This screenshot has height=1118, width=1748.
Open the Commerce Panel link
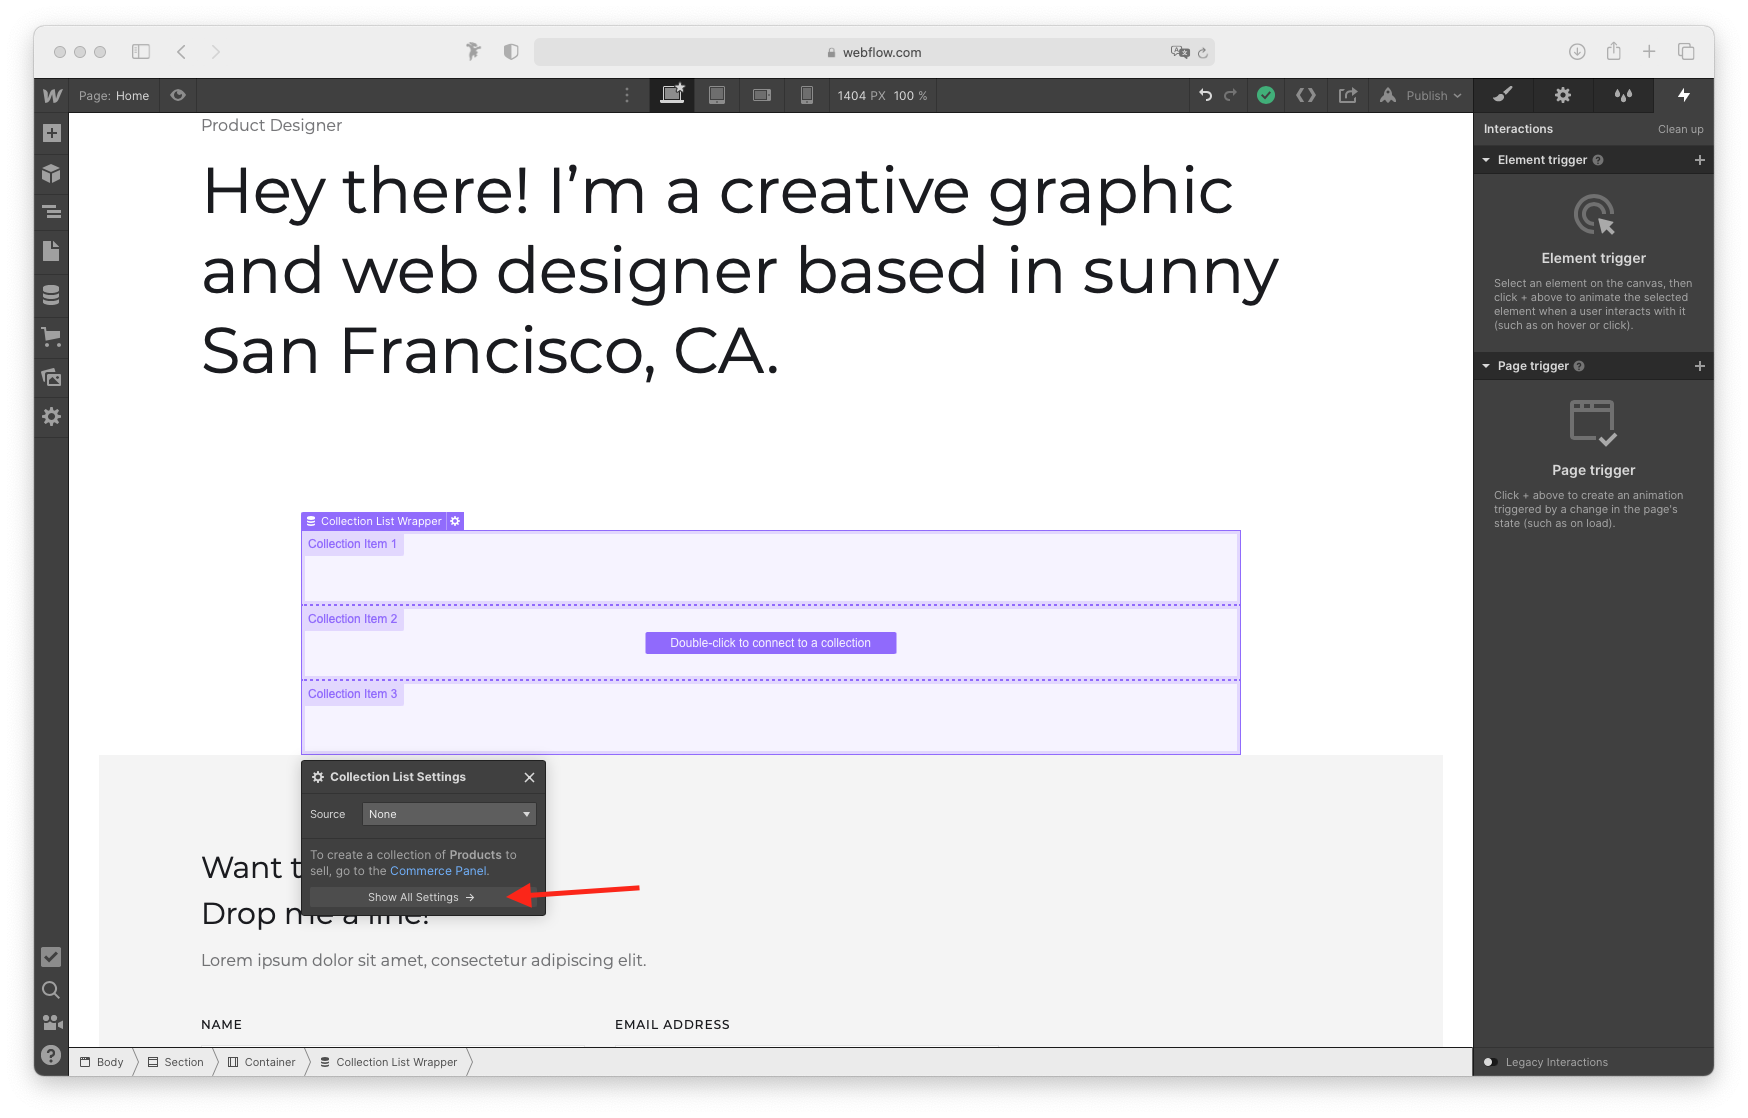tap(438, 870)
